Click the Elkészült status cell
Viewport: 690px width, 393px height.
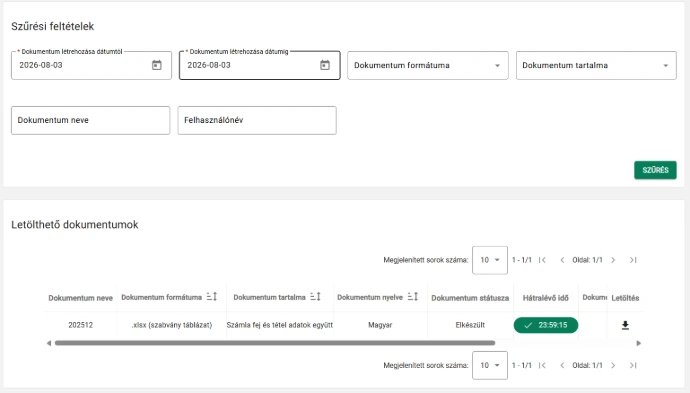[x=470, y=325]
